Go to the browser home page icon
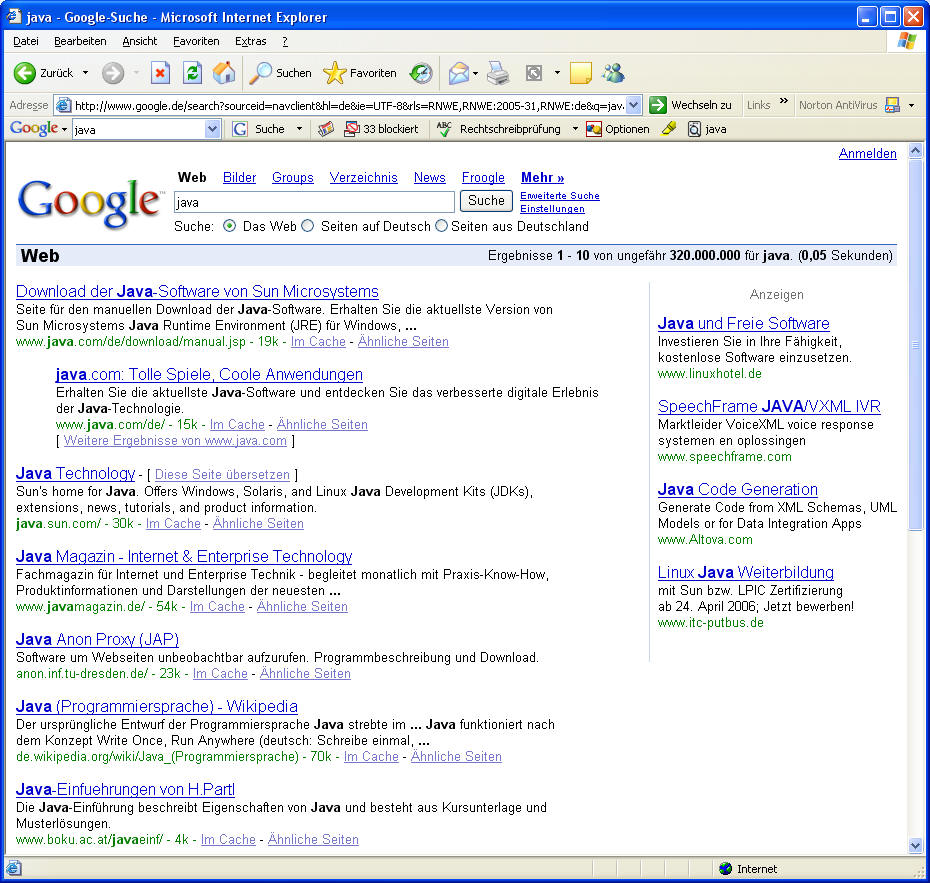The width and height of the screenshot is (930, 883). pyautogui.click(x=224, y=73)
